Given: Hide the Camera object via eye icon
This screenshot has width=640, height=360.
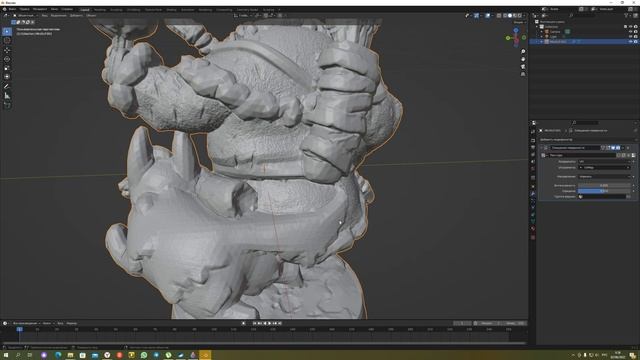Looking at the screenshot, I should point(630,31).
